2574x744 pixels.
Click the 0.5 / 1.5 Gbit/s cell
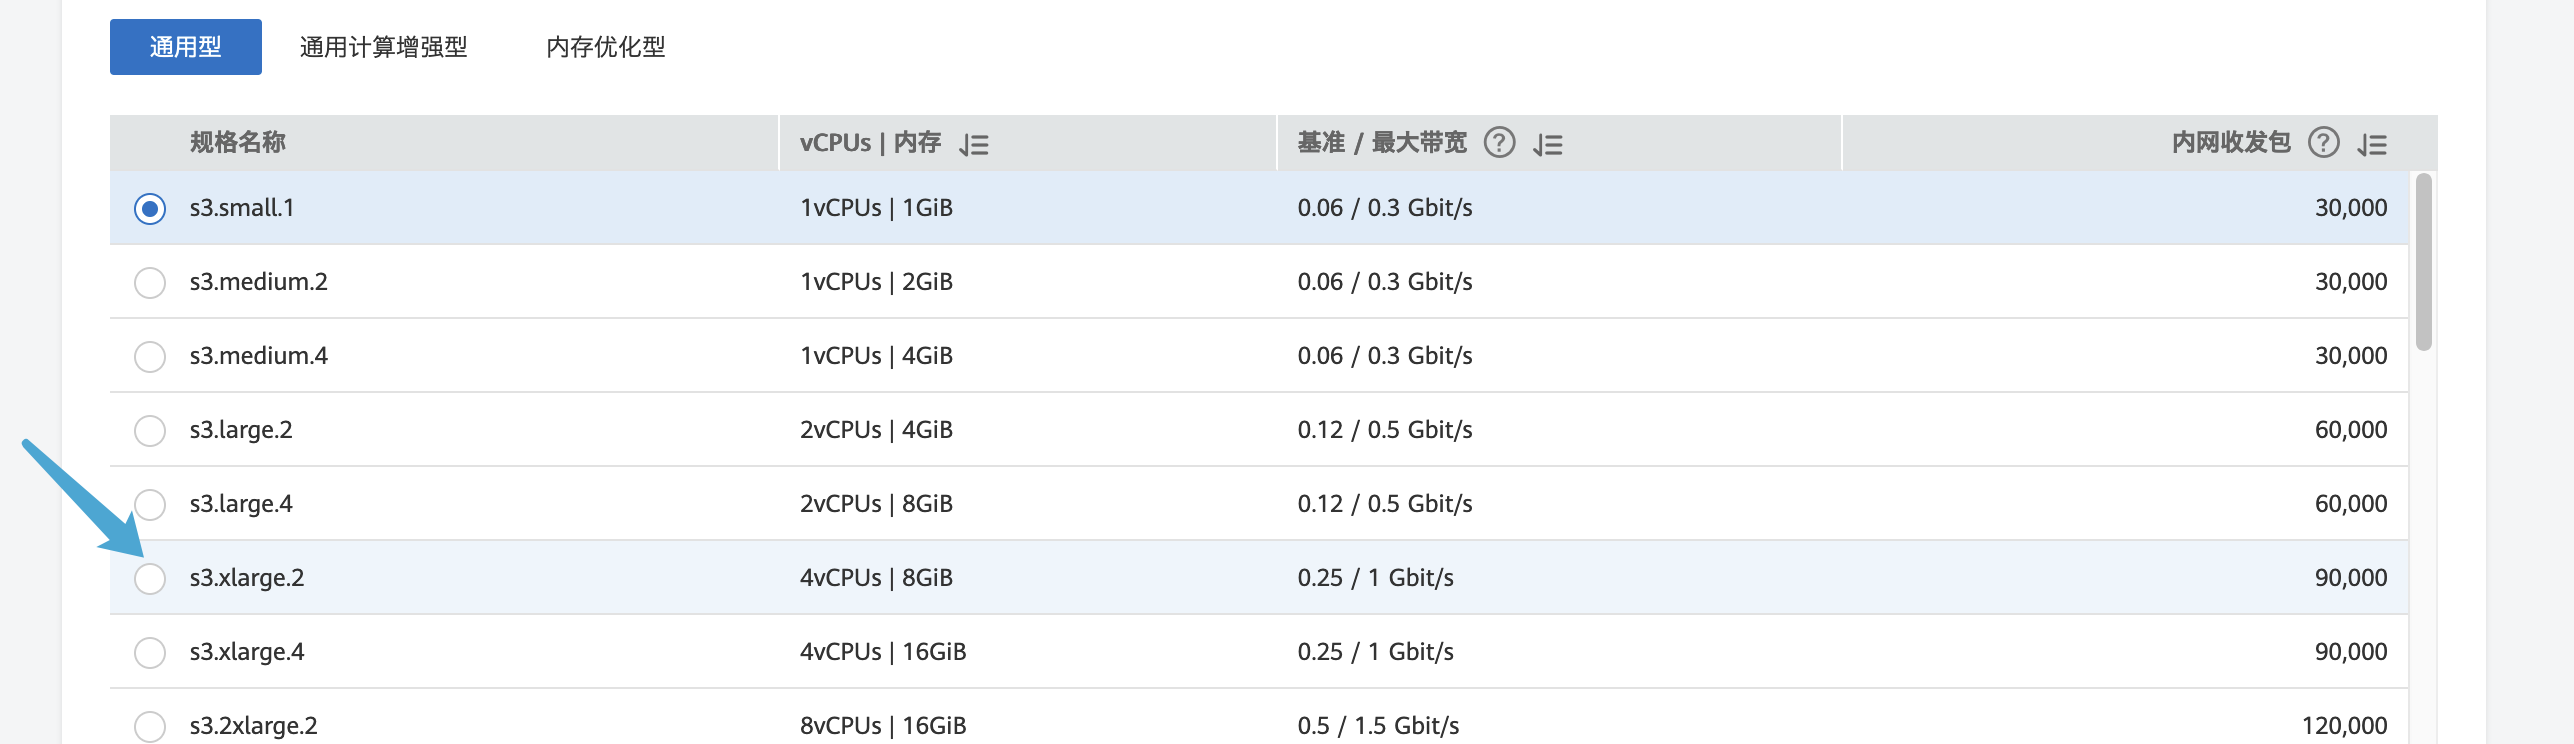pos(1379,726)
